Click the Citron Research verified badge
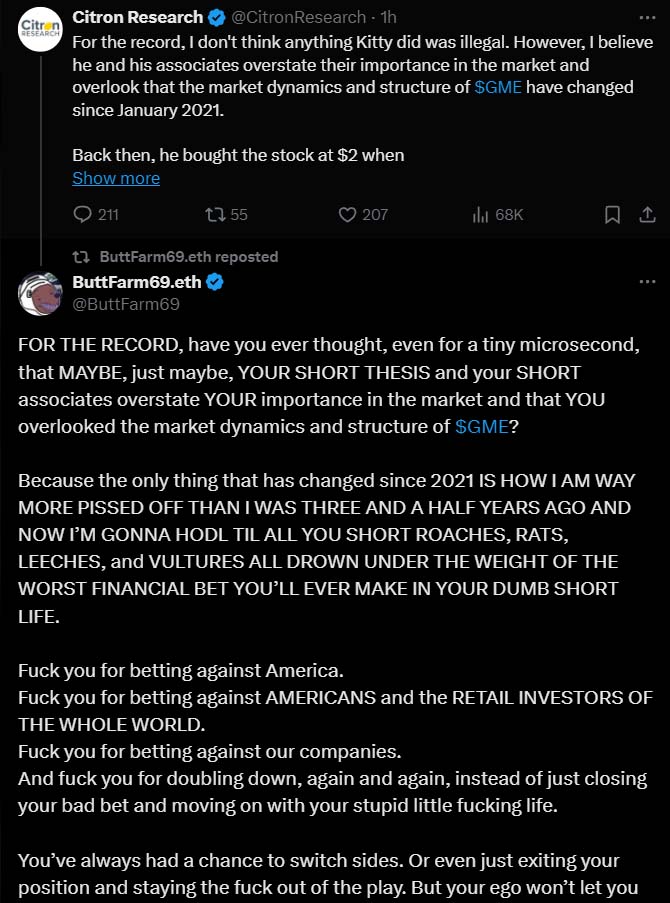This screenshot has height=903, width=670. [217, 18]
